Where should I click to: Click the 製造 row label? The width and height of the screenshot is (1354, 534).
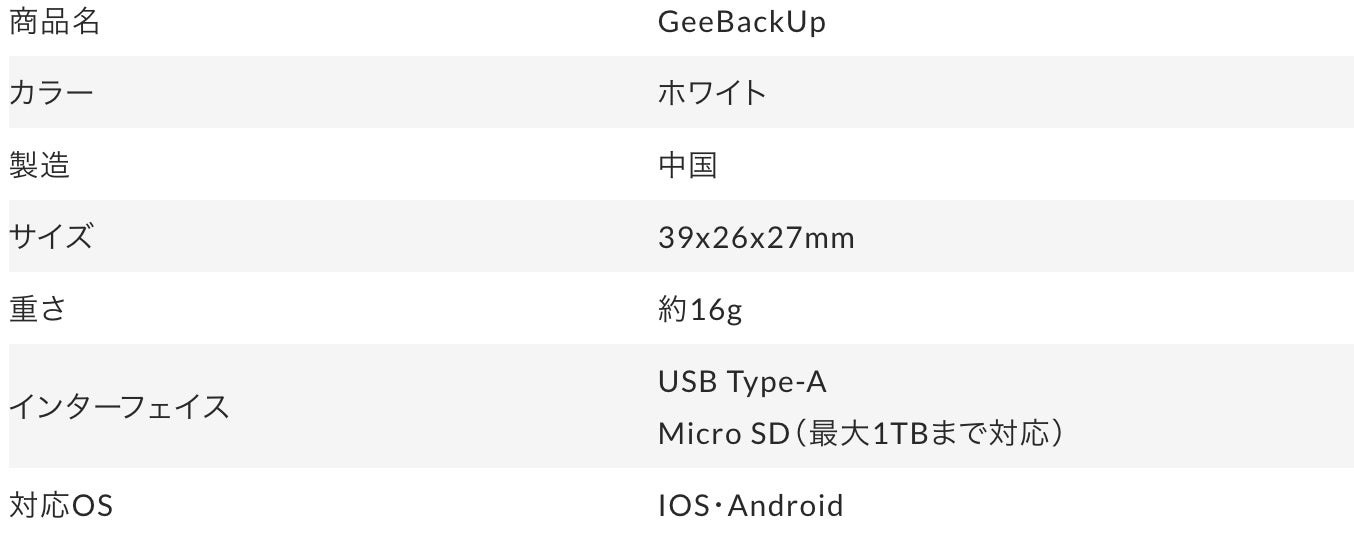[40, 165]
